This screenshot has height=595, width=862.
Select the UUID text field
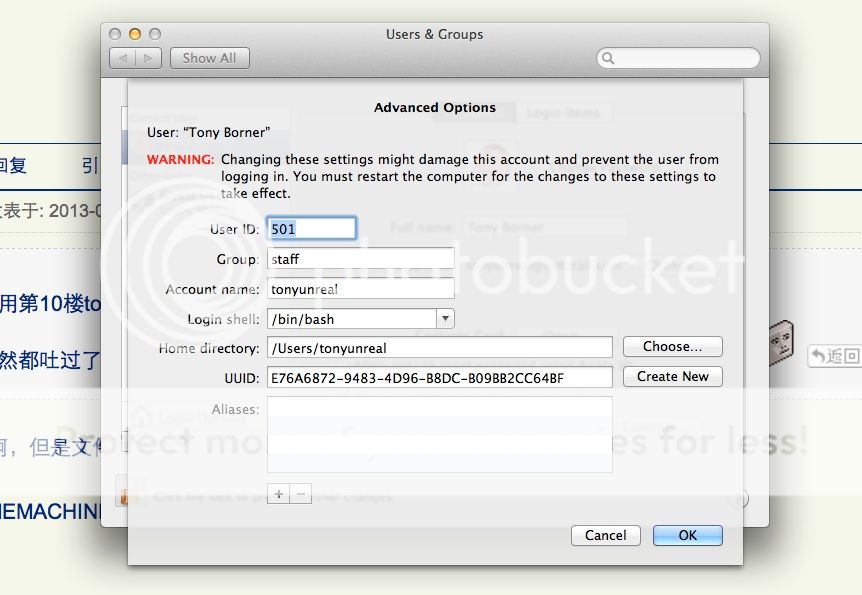coord(440,378)
